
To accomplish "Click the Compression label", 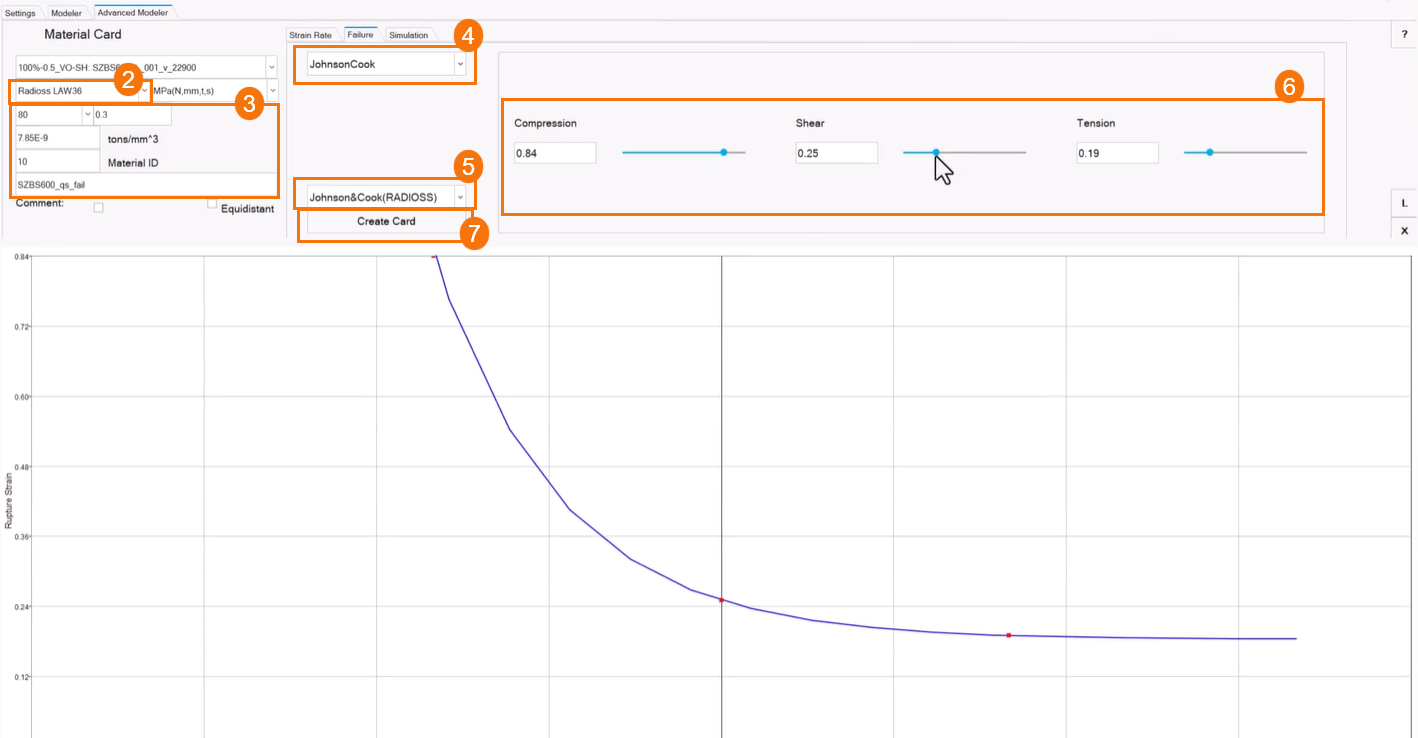I will pos(545,123).
